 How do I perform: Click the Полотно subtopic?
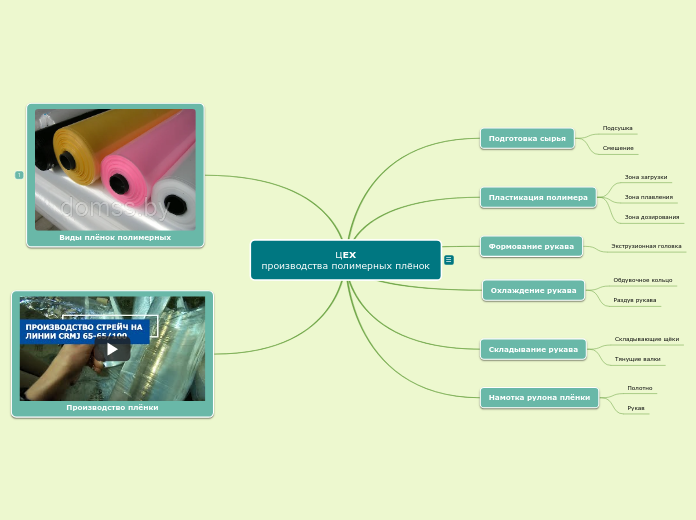(640, 388)
